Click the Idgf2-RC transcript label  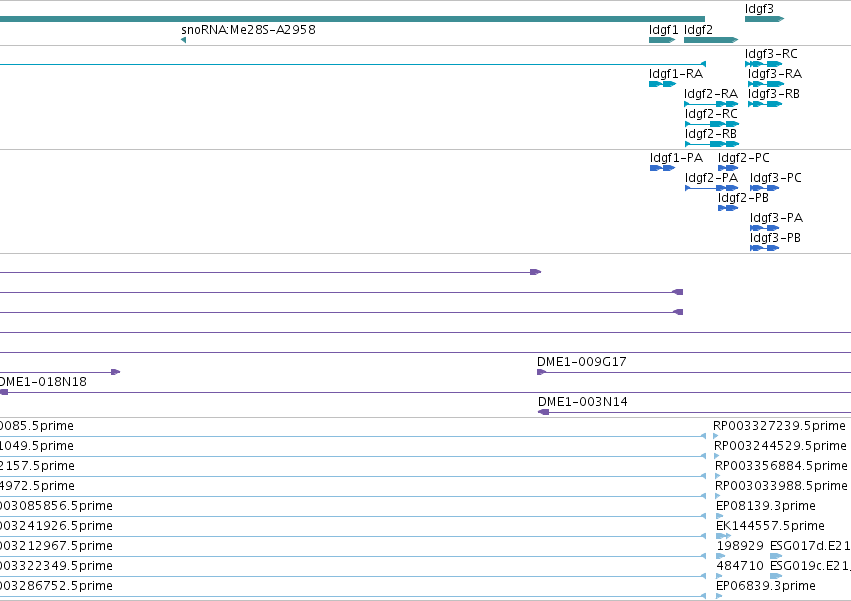pyautogui.click(x=711, y=114)
